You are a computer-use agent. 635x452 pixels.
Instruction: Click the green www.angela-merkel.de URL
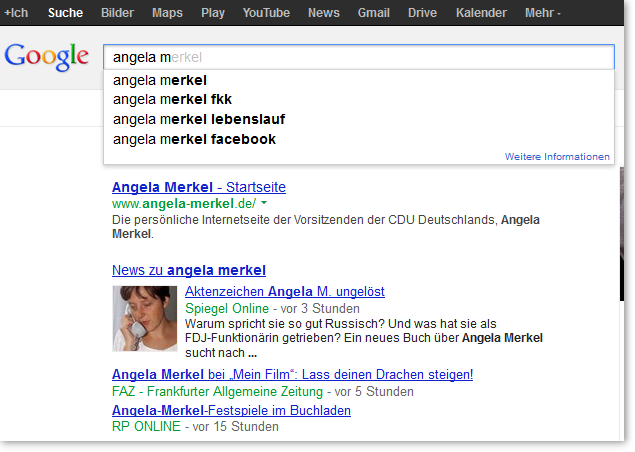click(x=184, y=203)
